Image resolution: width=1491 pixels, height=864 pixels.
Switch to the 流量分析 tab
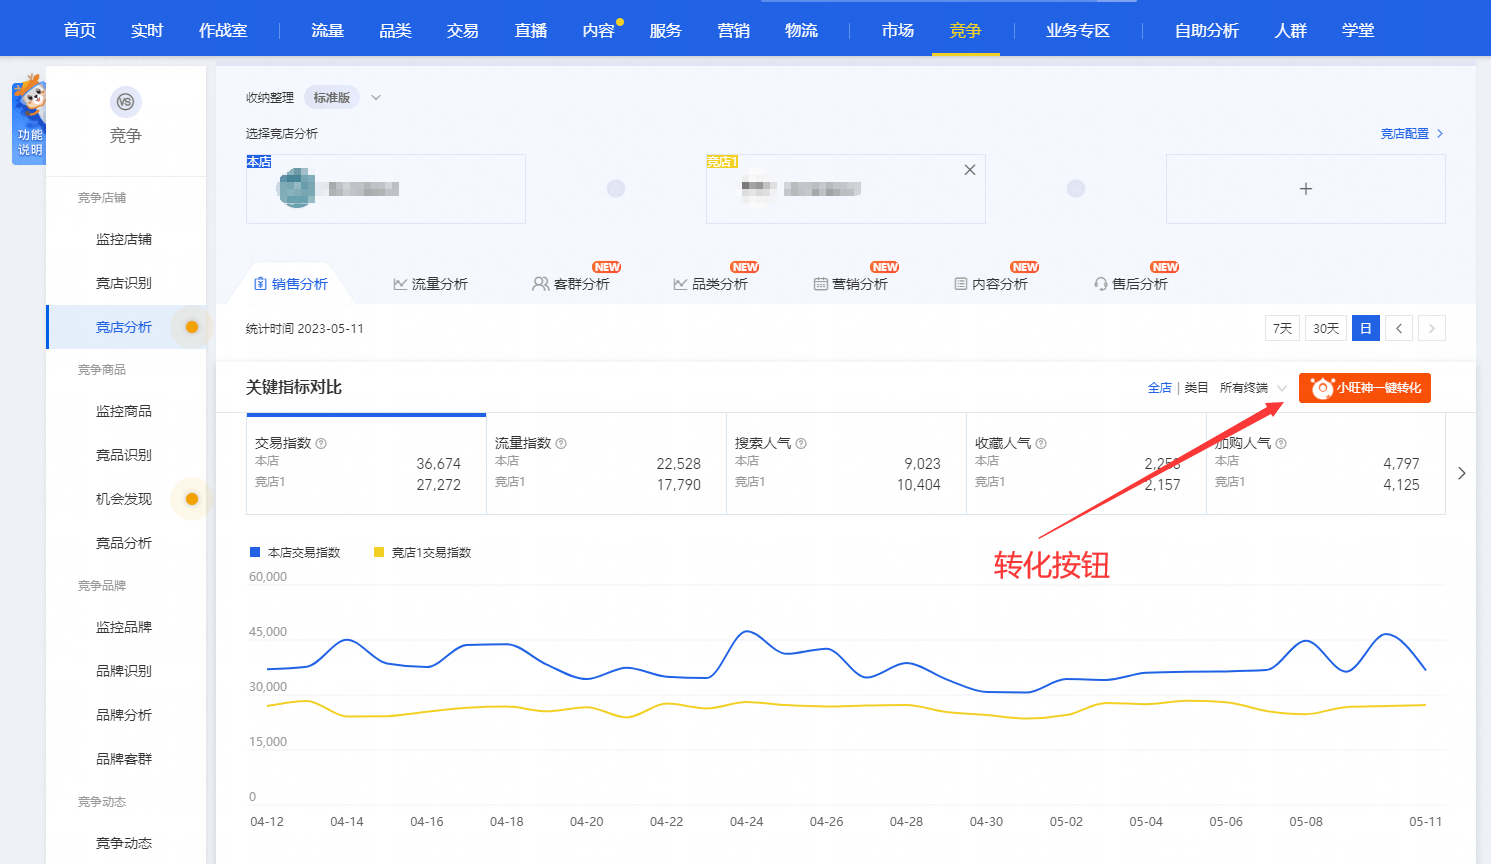430,284
